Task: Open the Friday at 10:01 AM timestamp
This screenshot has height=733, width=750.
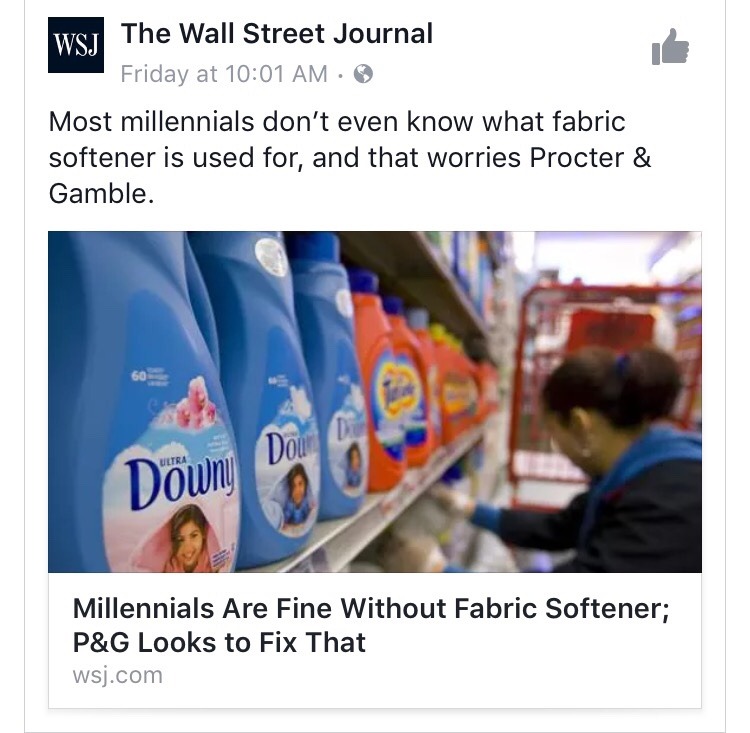Action: [224, 74]
